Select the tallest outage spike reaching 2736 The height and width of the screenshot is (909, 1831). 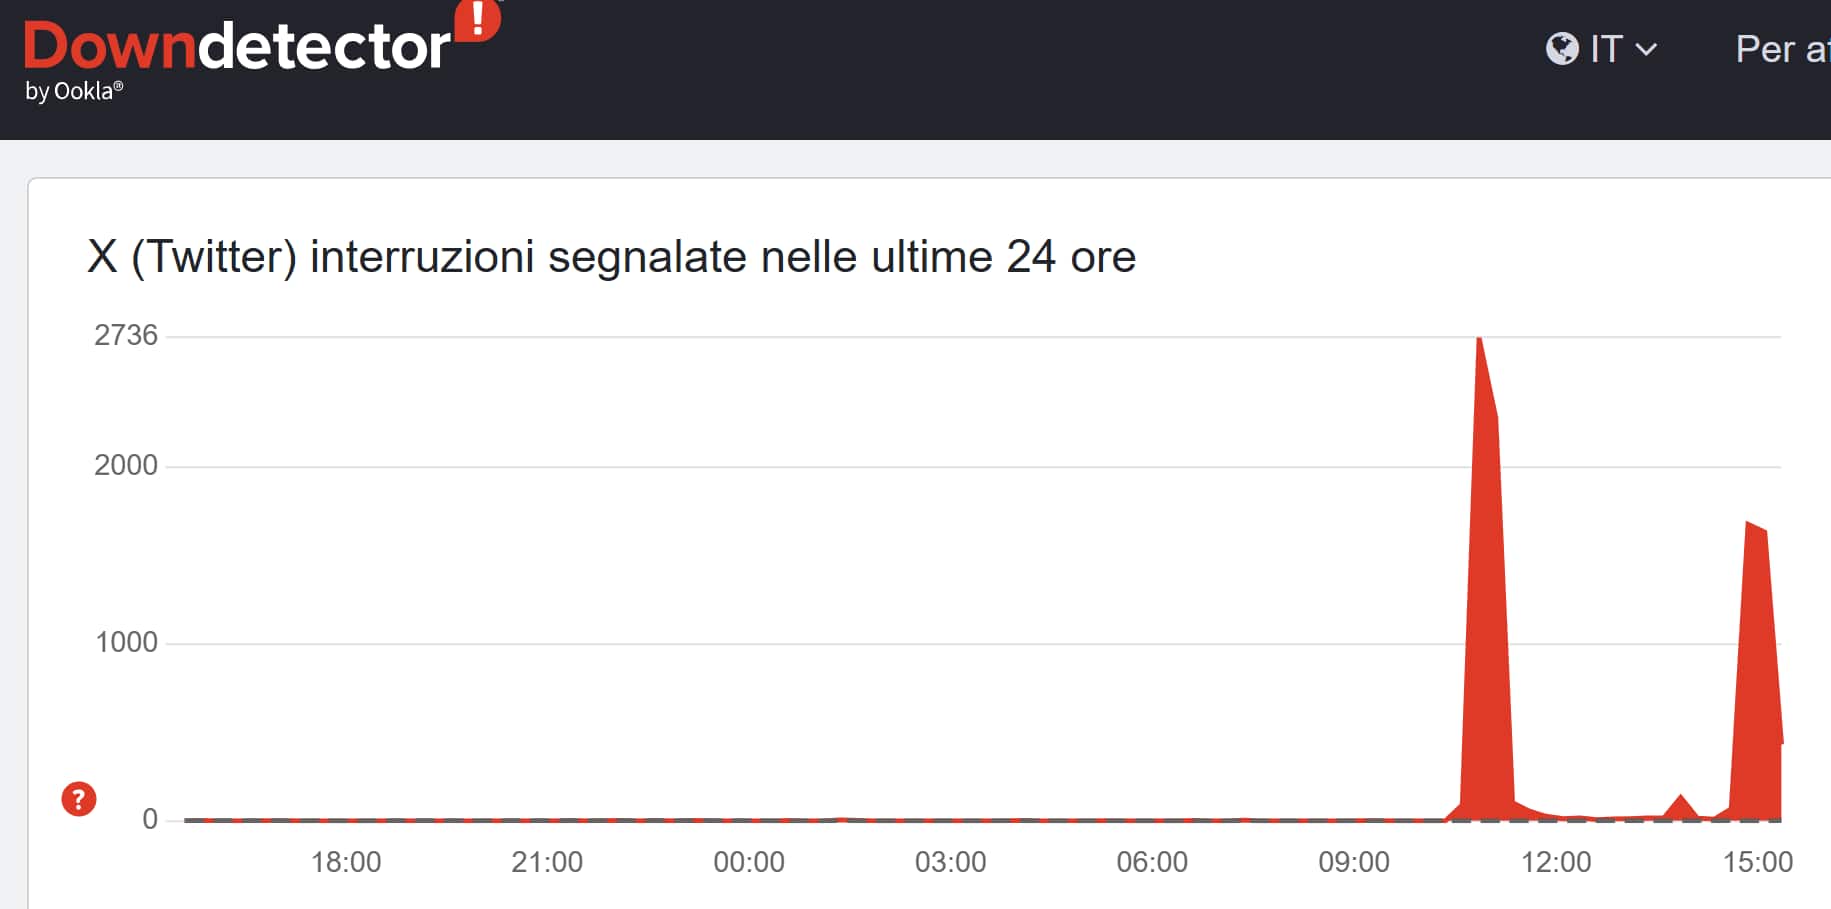(x=1480, y=400)
